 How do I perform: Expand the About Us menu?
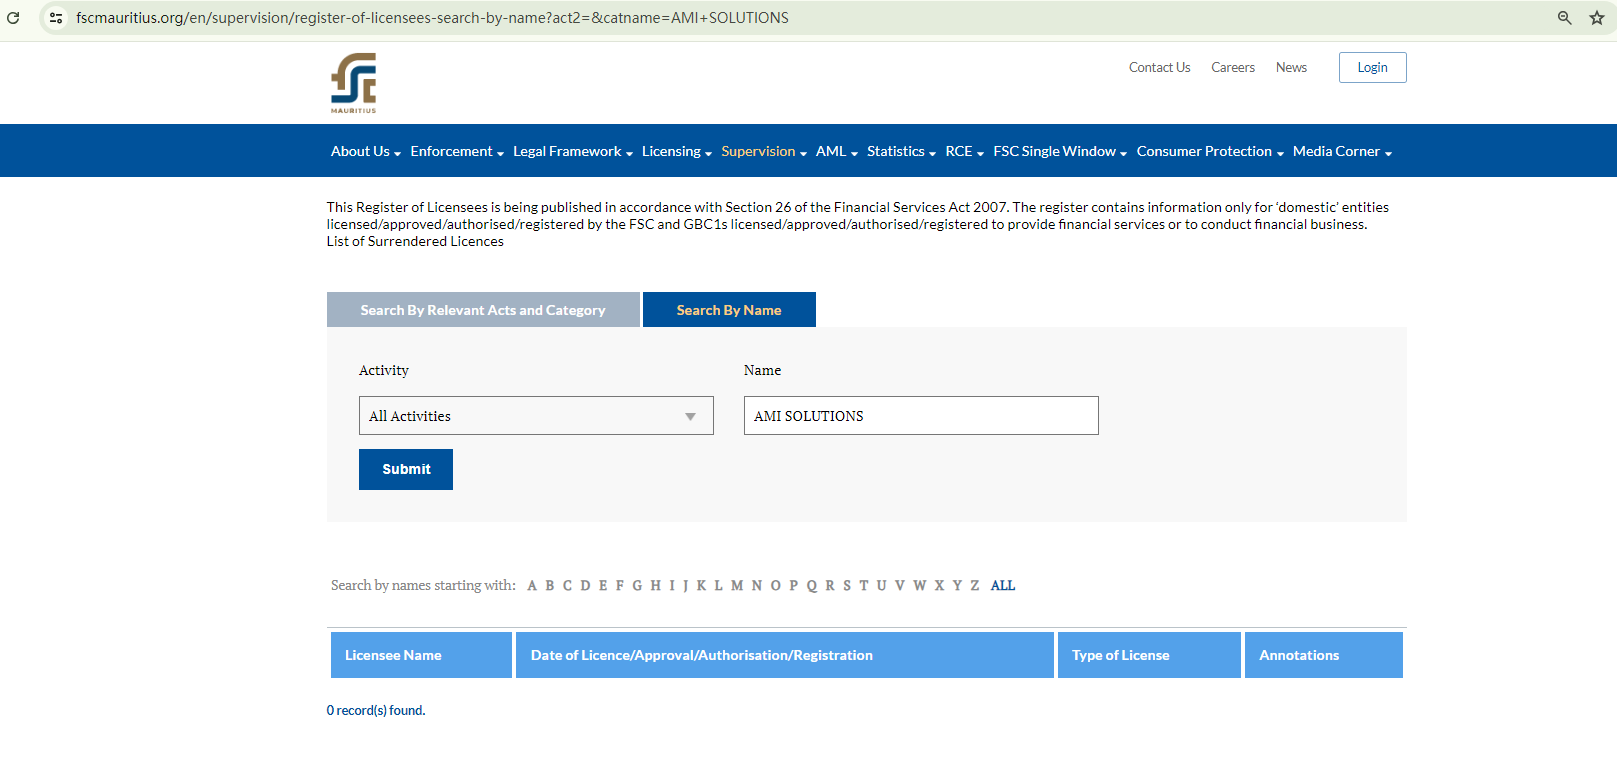point(365,152)
